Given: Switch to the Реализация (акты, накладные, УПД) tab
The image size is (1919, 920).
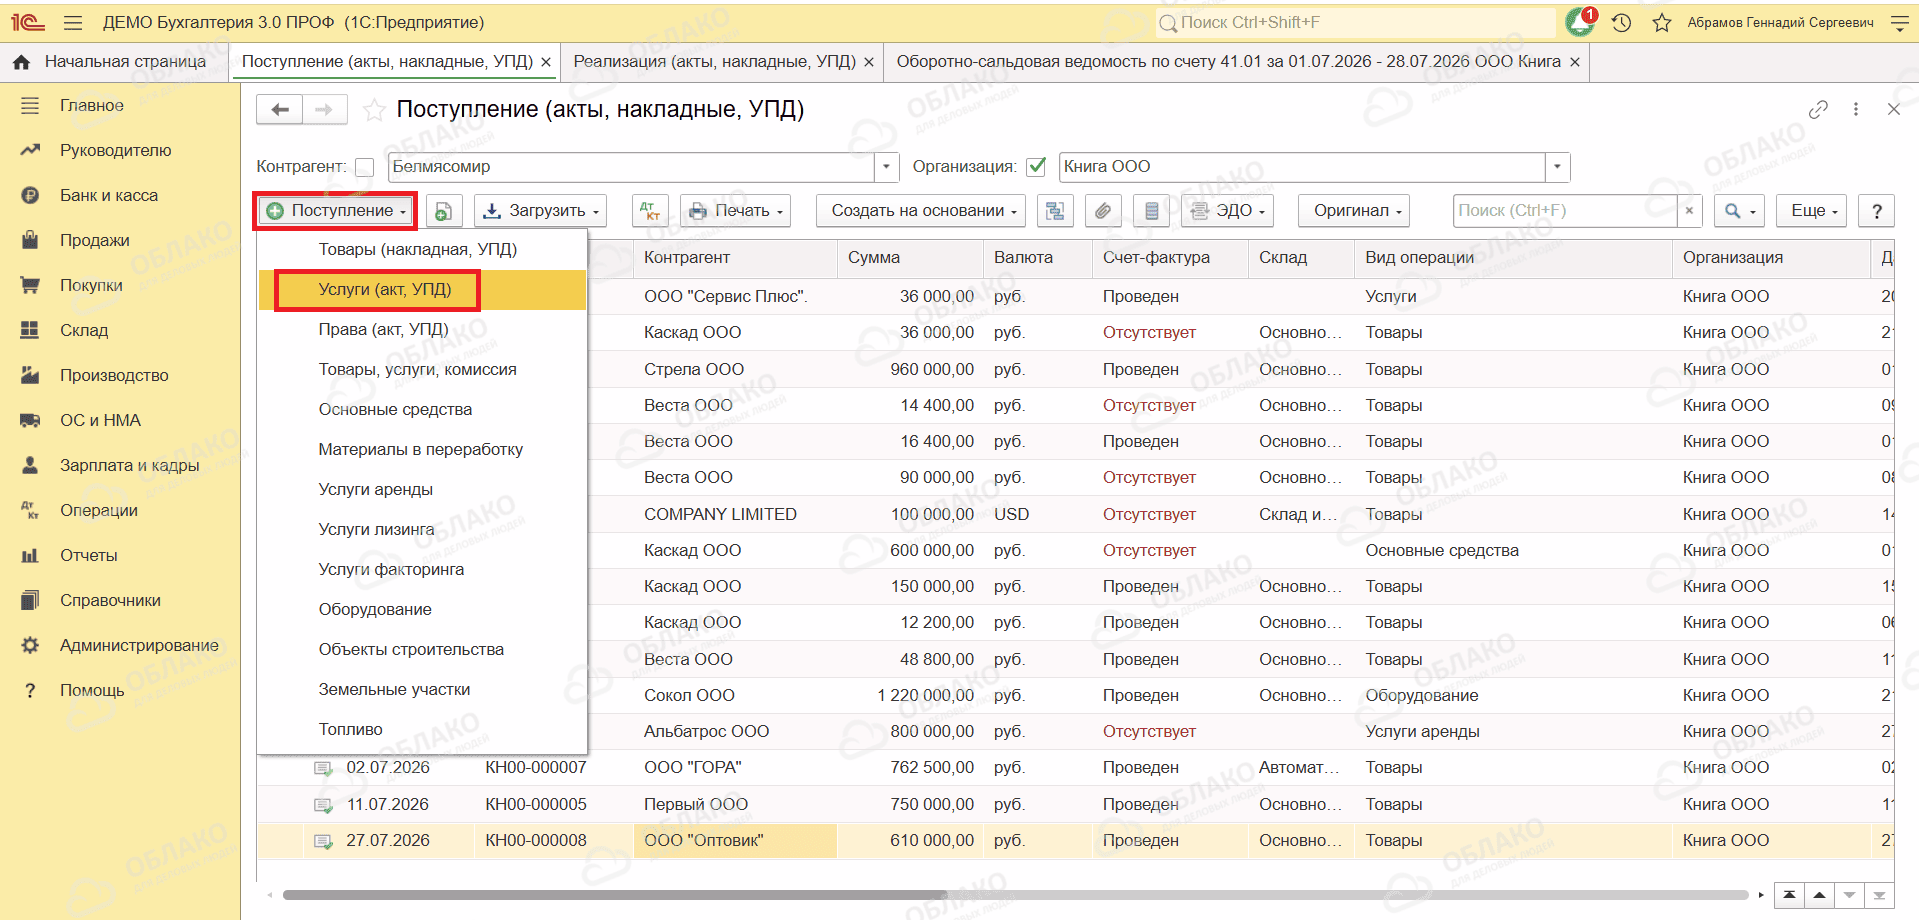Looking at the screenshot, I should click(x=714, y=62).
